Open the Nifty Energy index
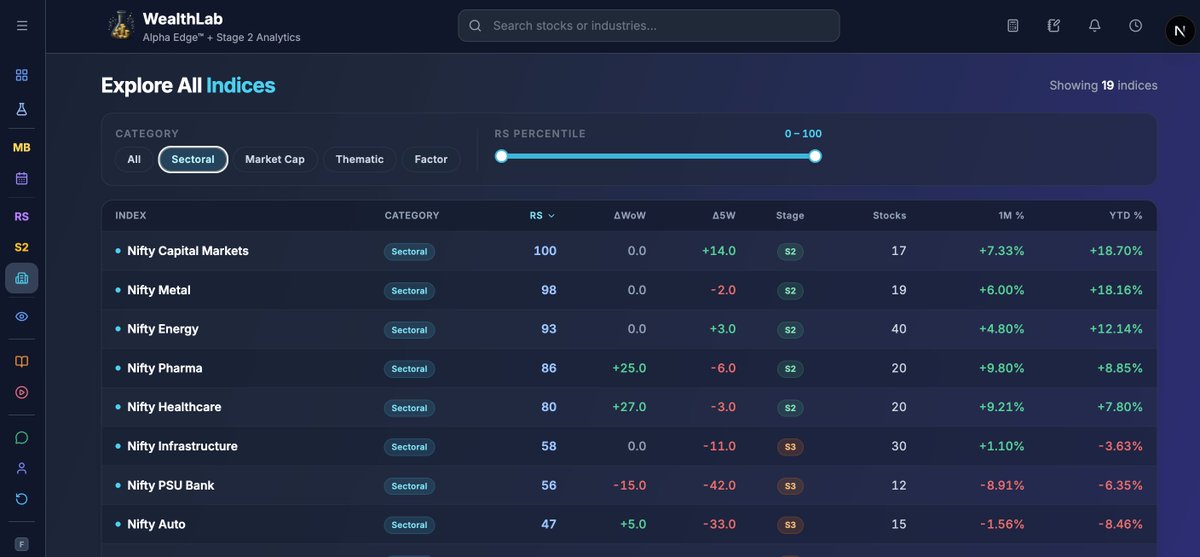 pos(163,329)
